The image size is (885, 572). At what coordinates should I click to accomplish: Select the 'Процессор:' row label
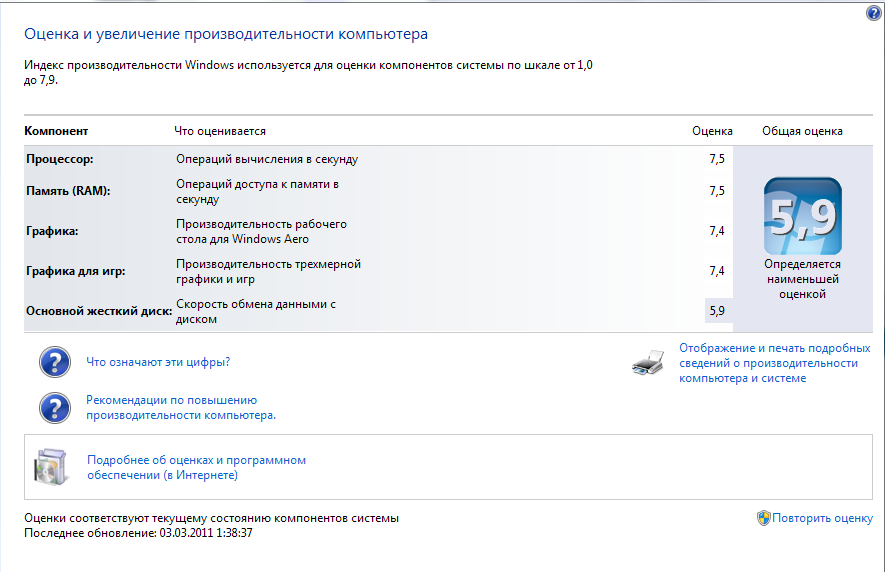60,159
